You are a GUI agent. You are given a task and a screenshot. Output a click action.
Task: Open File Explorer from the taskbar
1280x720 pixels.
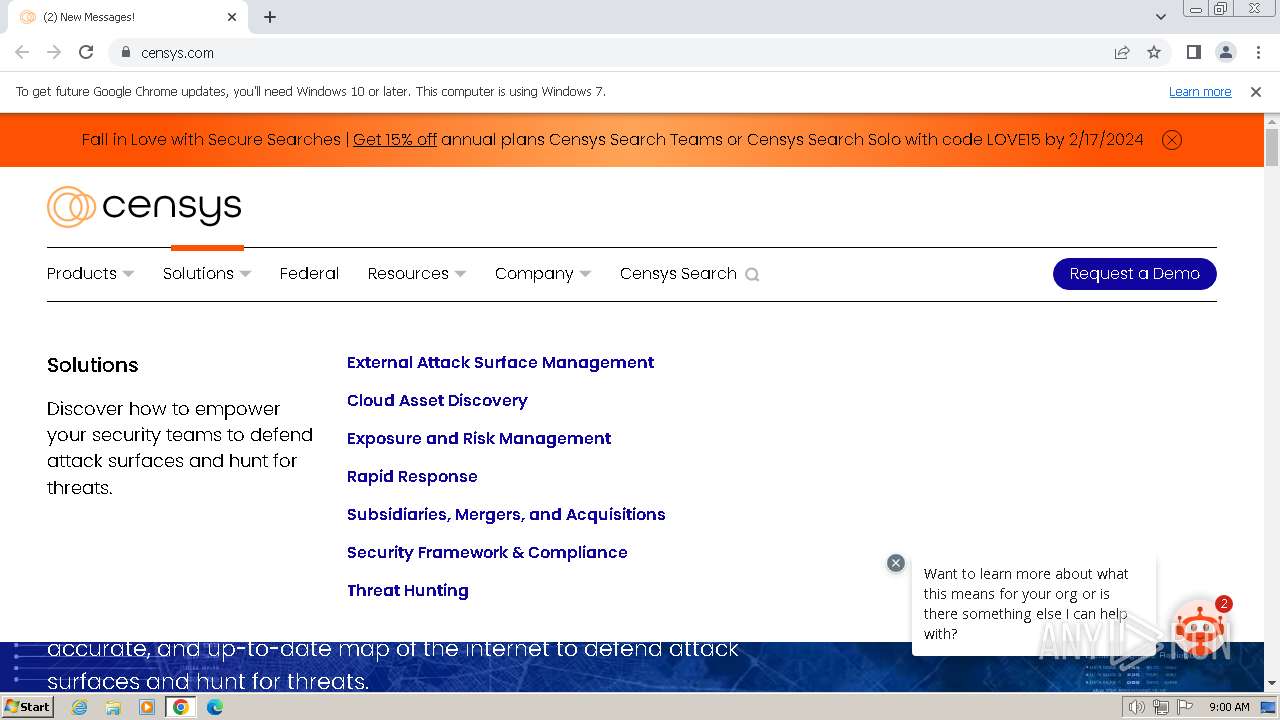pyautogui.click(x=113, y=707)
